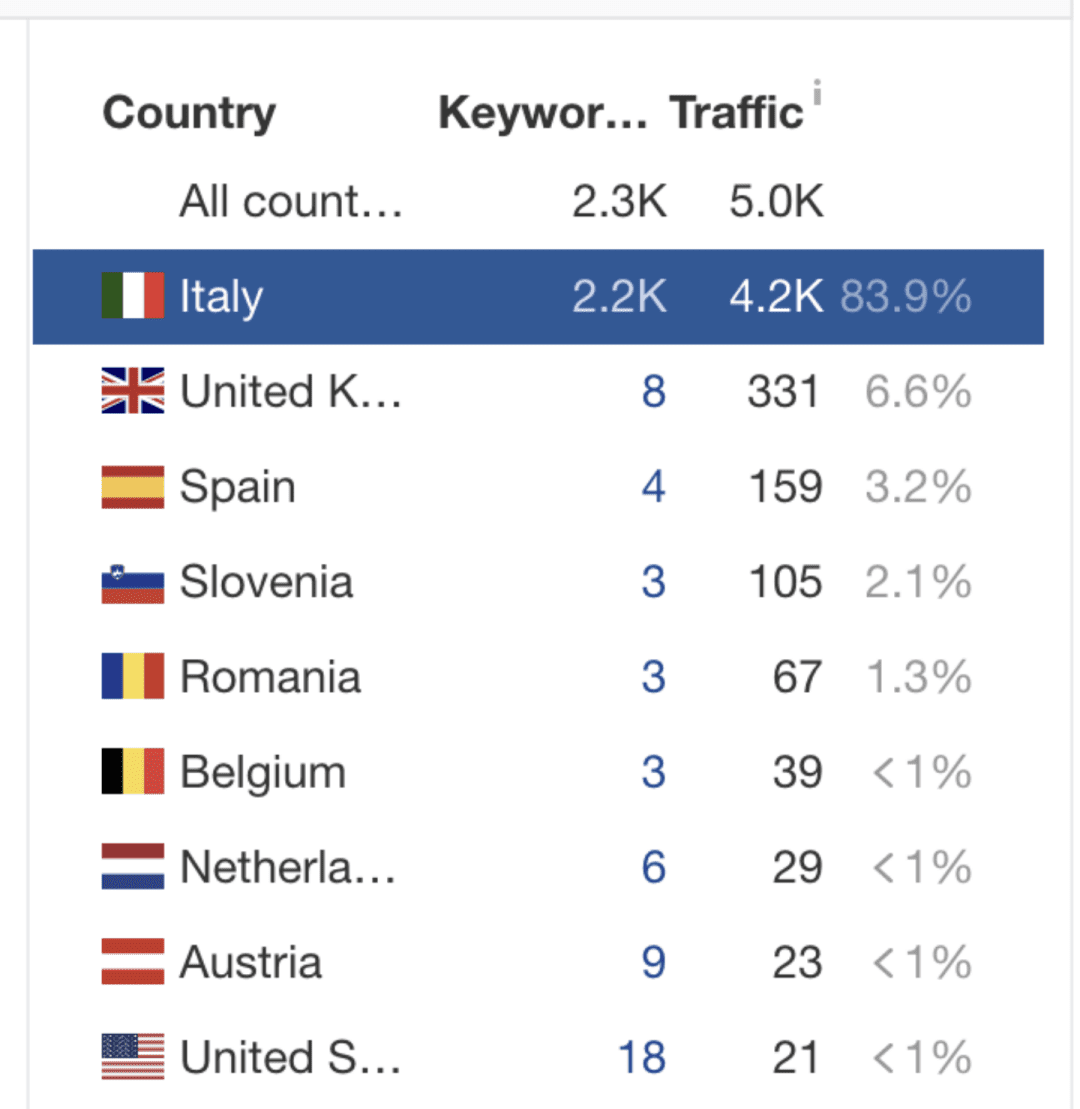Viewport: 1080px width, 1109px height.
Task: Open United States keywords count 18
Action: click(x=641, y=1057)
